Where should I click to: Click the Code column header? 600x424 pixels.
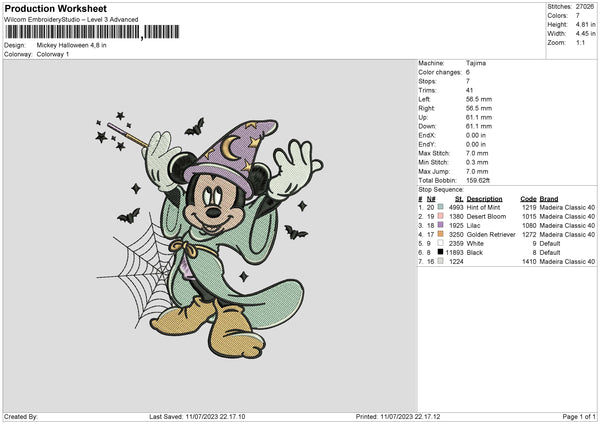pyautogui.click(x=528, y=198)
